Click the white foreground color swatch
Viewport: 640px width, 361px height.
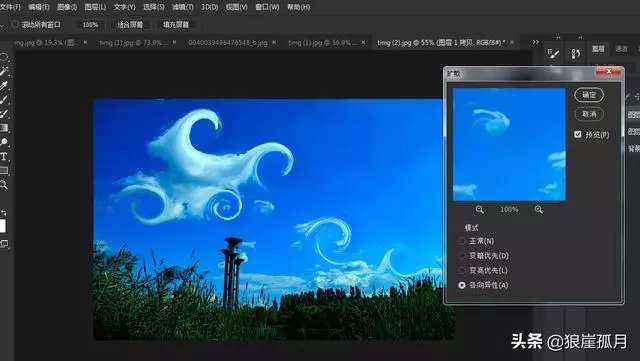2,226
